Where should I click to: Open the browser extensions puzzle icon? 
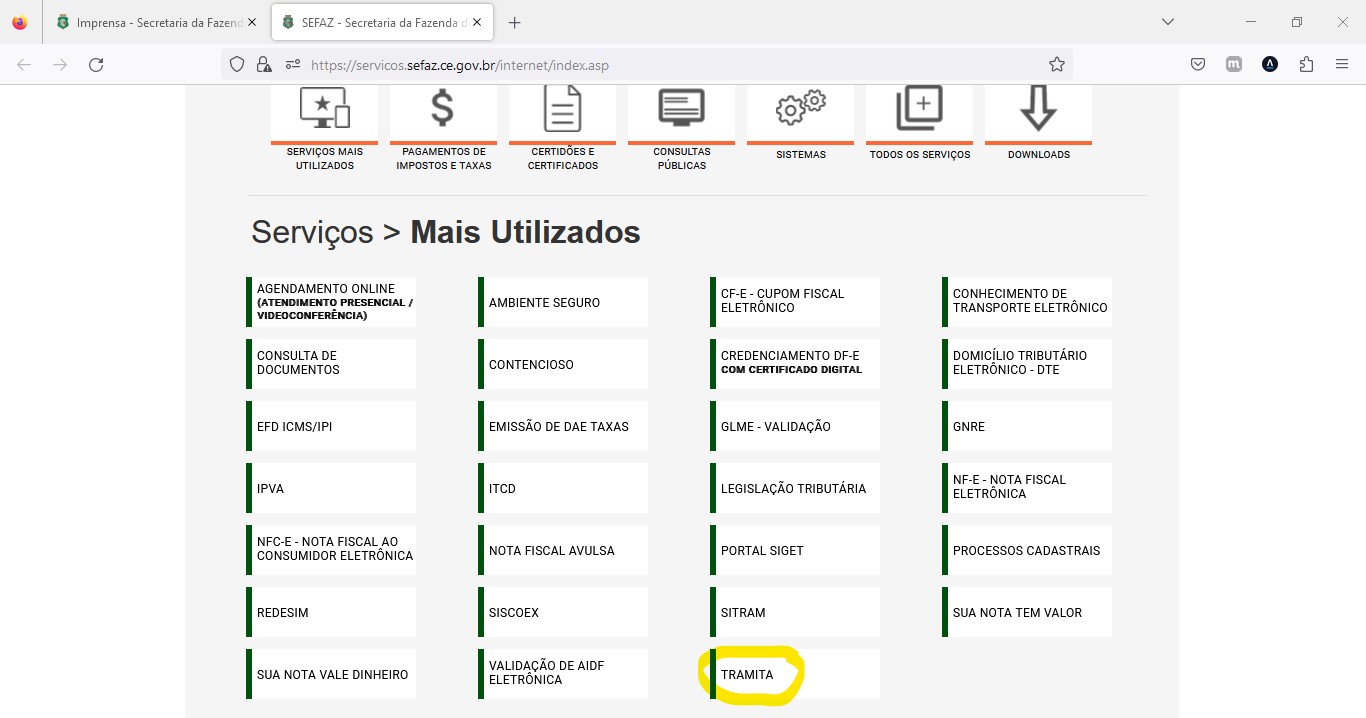coord(1306,65)
